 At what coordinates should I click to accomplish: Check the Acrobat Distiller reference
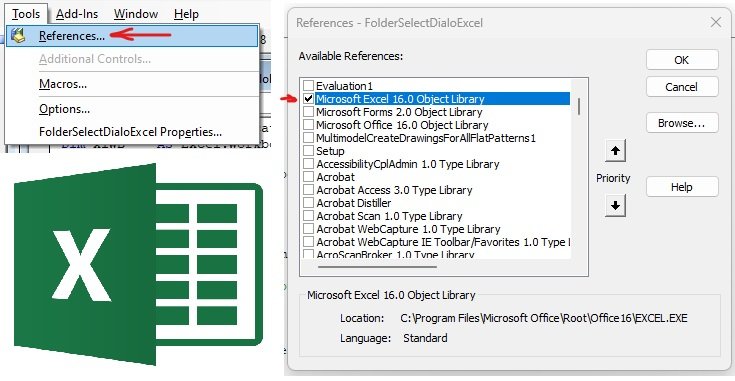308,203
